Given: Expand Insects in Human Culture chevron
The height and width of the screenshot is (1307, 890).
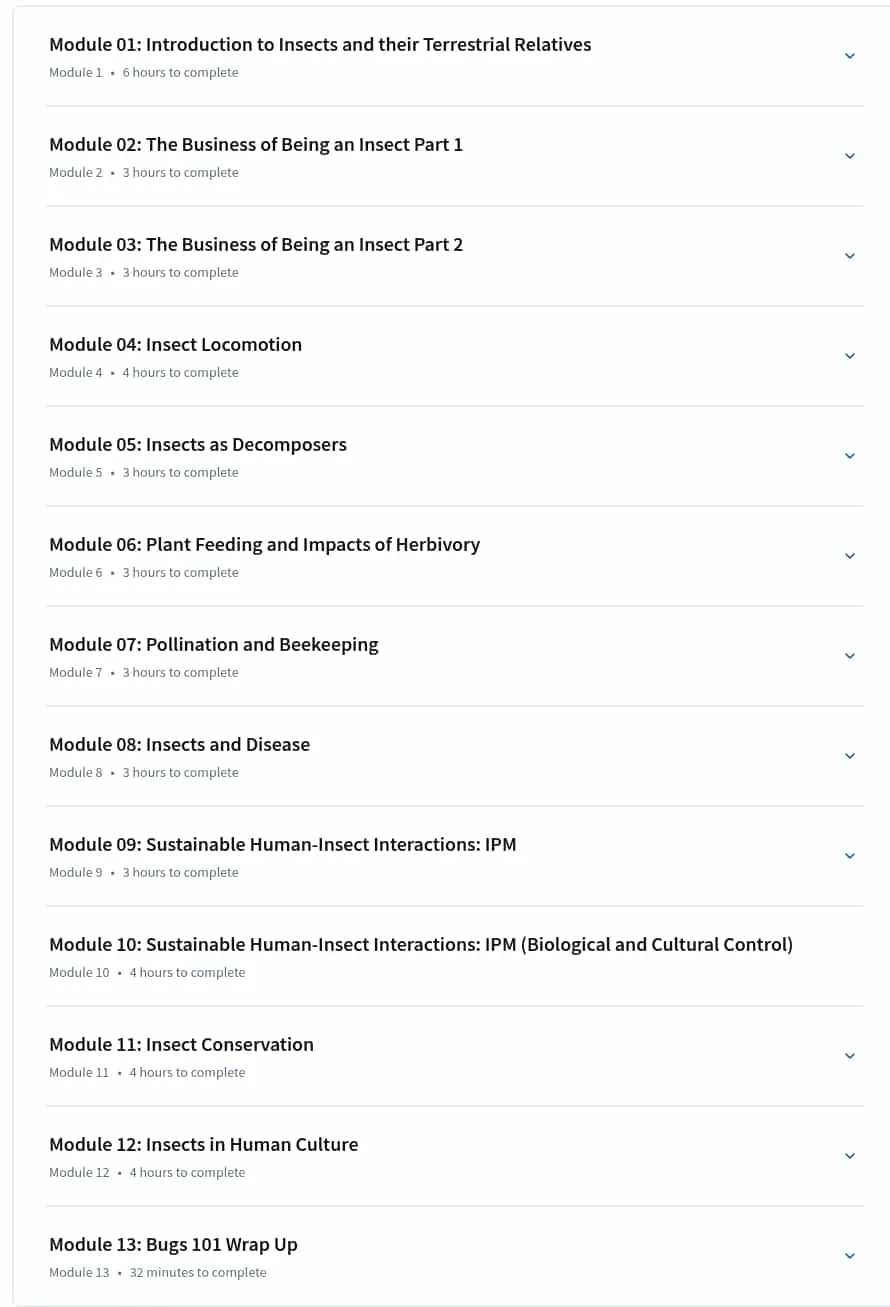Looking at the screenshot, I should click(x=850, y=1156).
